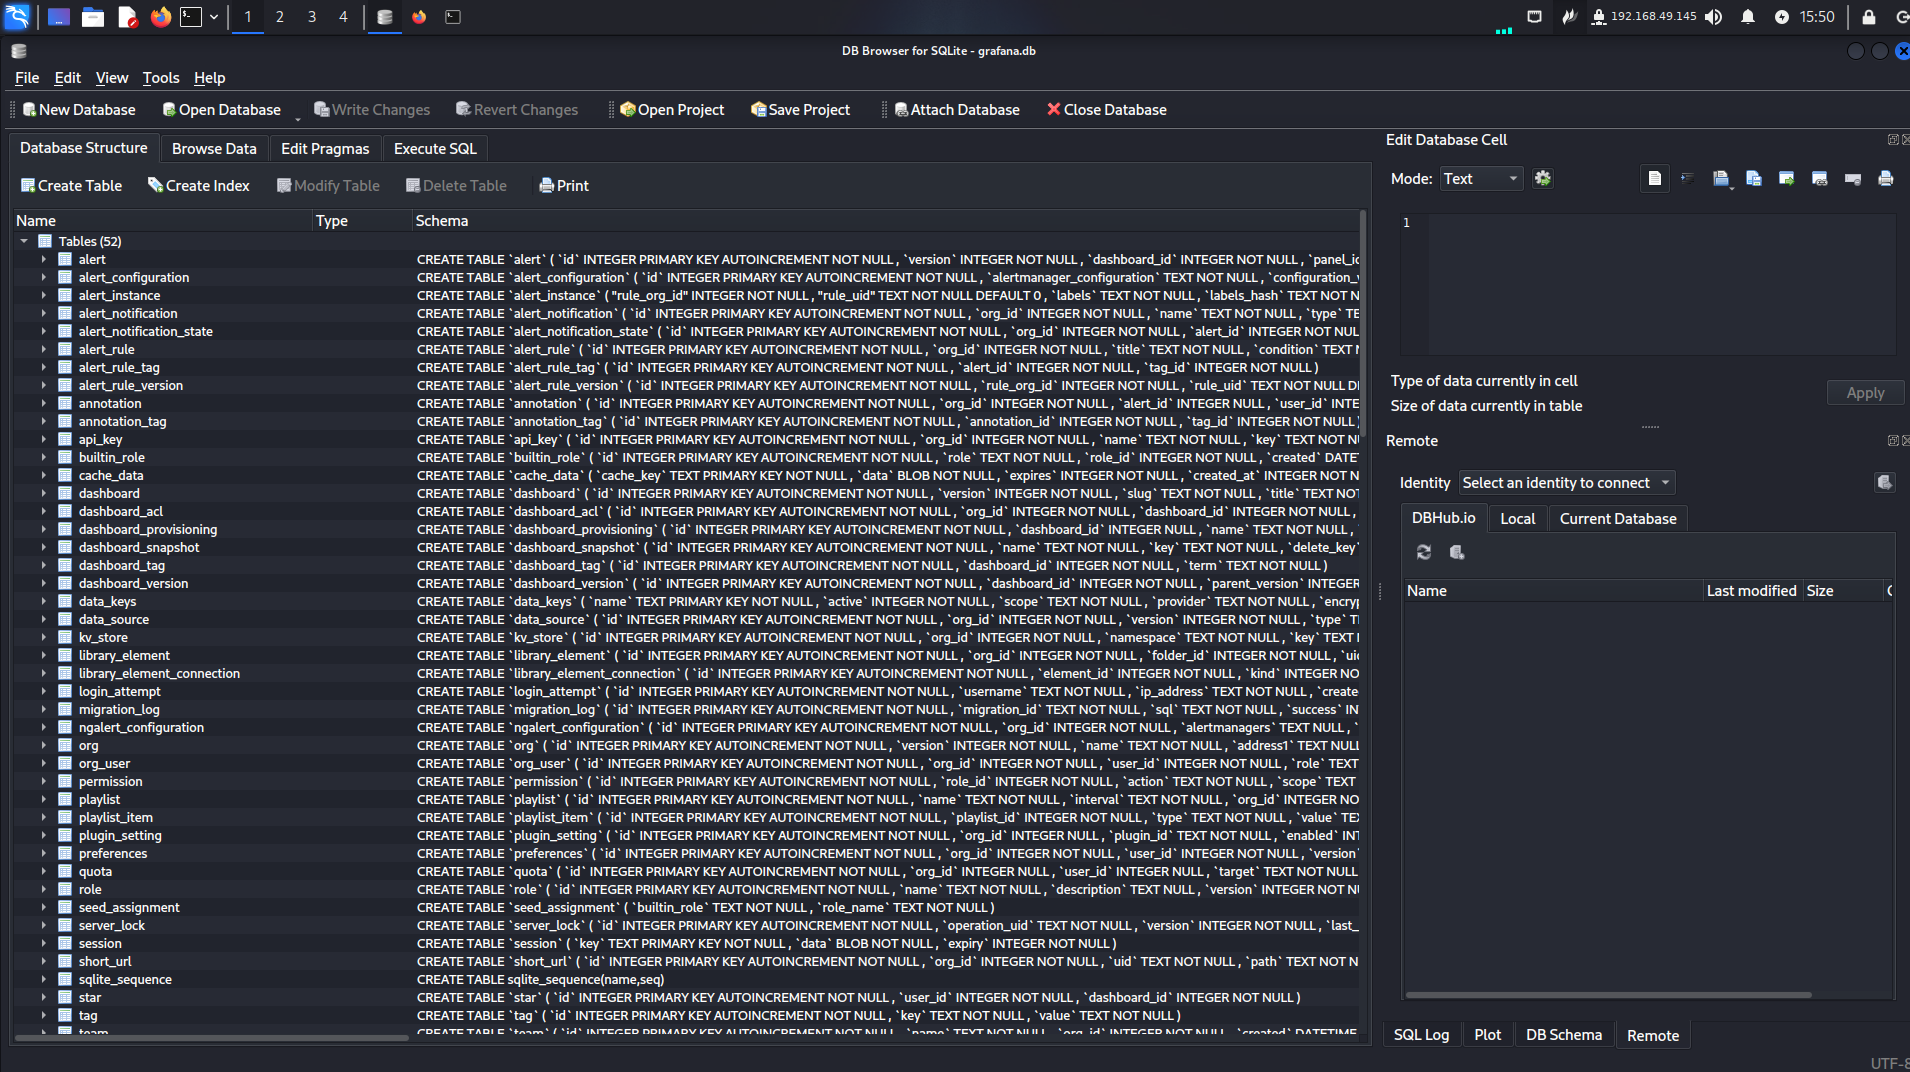Image resolution: width=1910 pixels, height=1072 pixels.
Task: Collapse the Tables (52) tree node
Action: coord(24,241)
